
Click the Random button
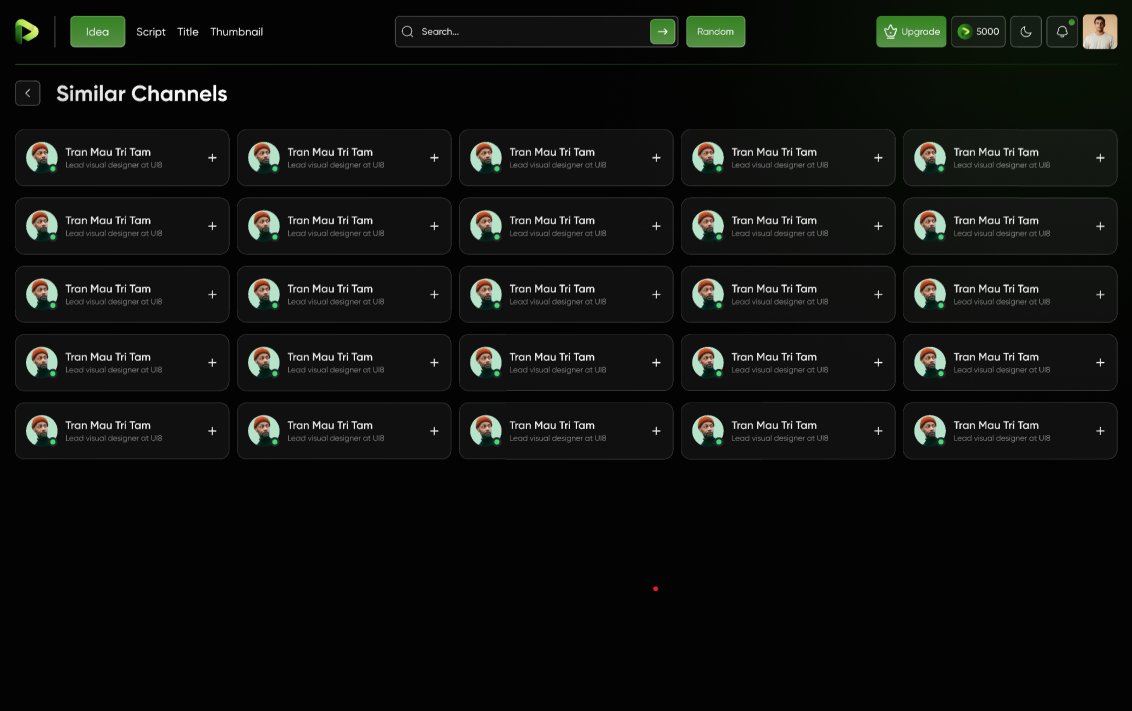point(715,32)
